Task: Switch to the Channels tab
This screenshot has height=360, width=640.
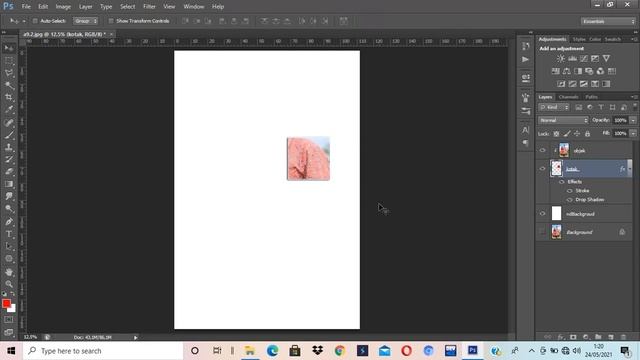Action: [568, 97]
